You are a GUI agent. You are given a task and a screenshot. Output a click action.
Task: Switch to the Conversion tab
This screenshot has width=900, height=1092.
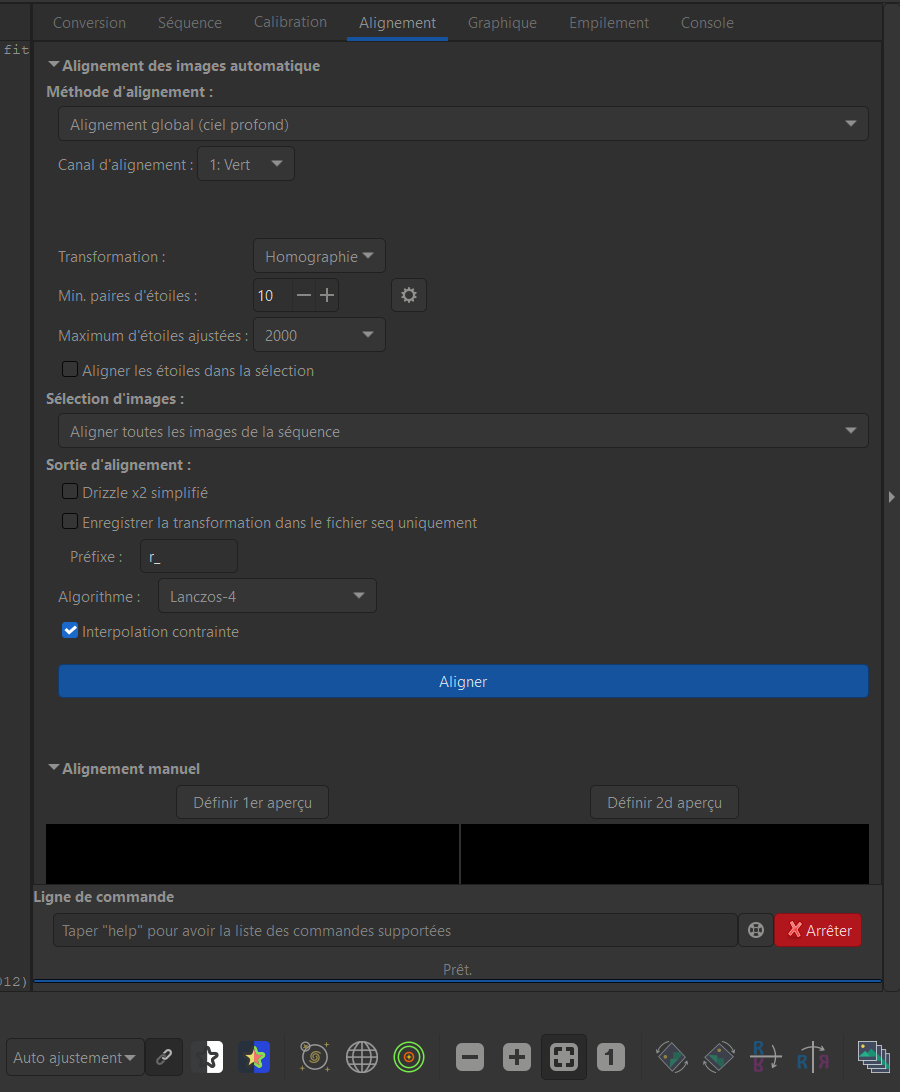[89, 23]
